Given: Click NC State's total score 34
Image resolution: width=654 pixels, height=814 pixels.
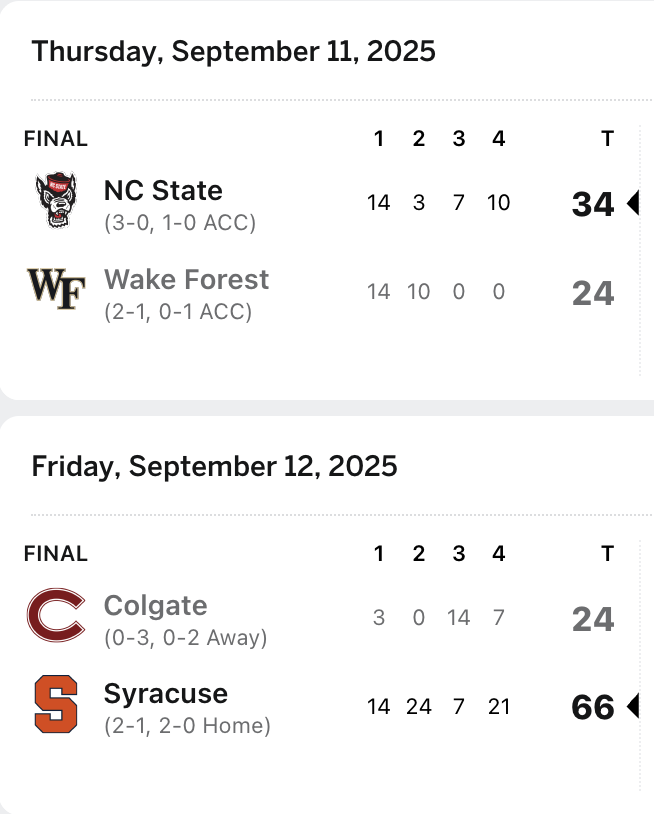Looking at the screenshot, I should point(592,204).
